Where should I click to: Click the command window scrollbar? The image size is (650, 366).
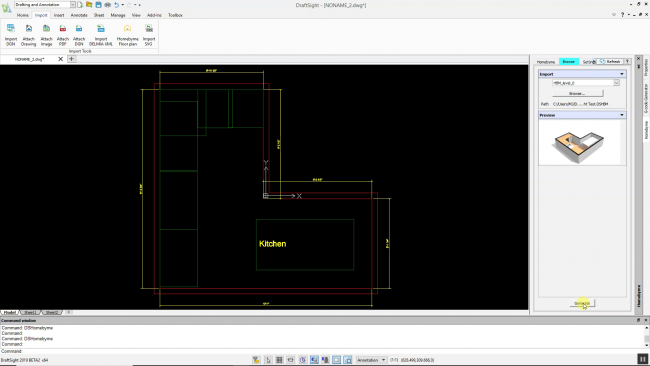(x=647, y=336)
